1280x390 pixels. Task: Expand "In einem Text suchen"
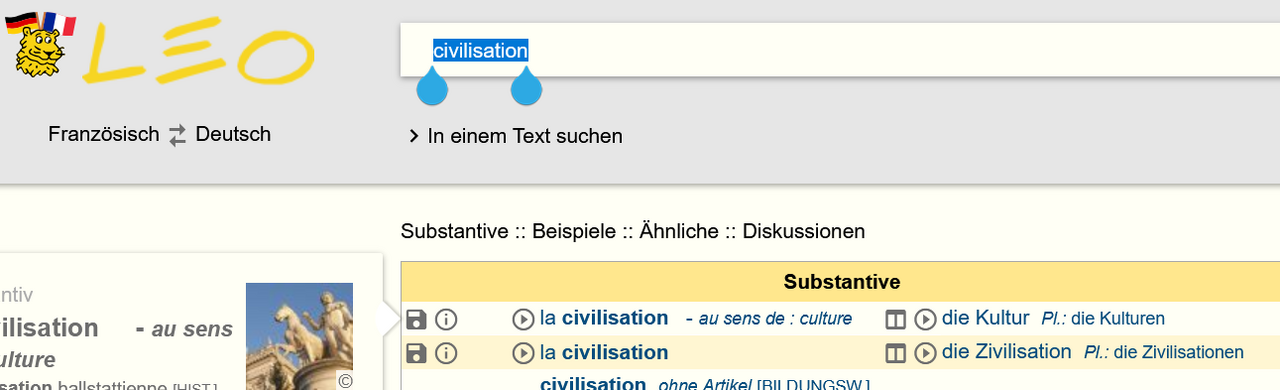[515, 136]
